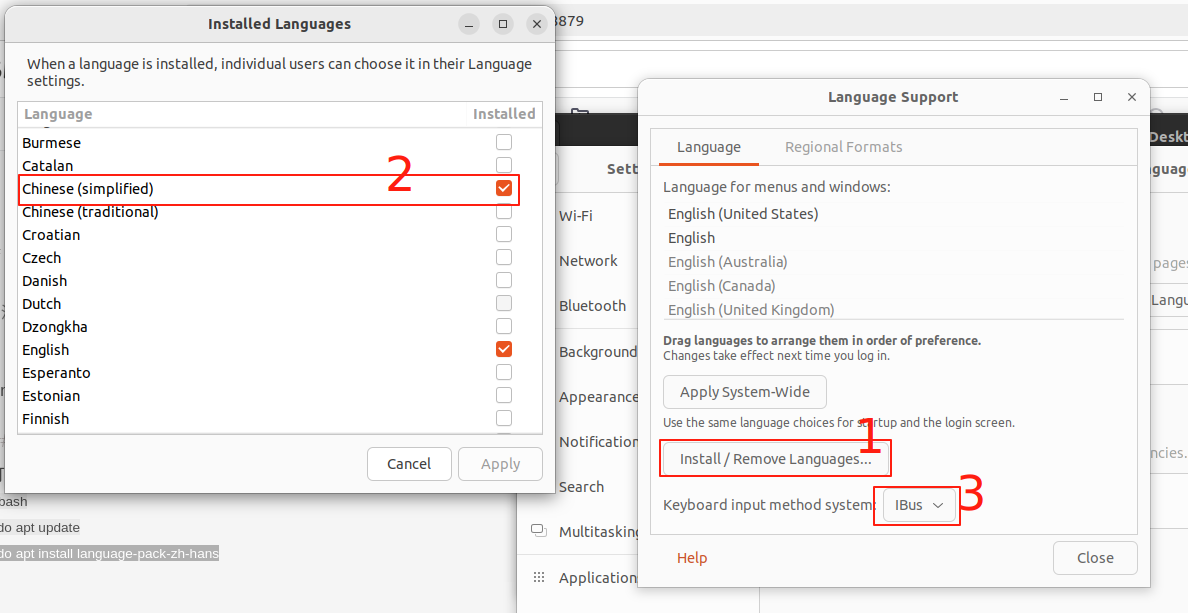Uncheck Chinese (simplified) installed checkbox
1188x613 pixels.
[x=504, y=188]
